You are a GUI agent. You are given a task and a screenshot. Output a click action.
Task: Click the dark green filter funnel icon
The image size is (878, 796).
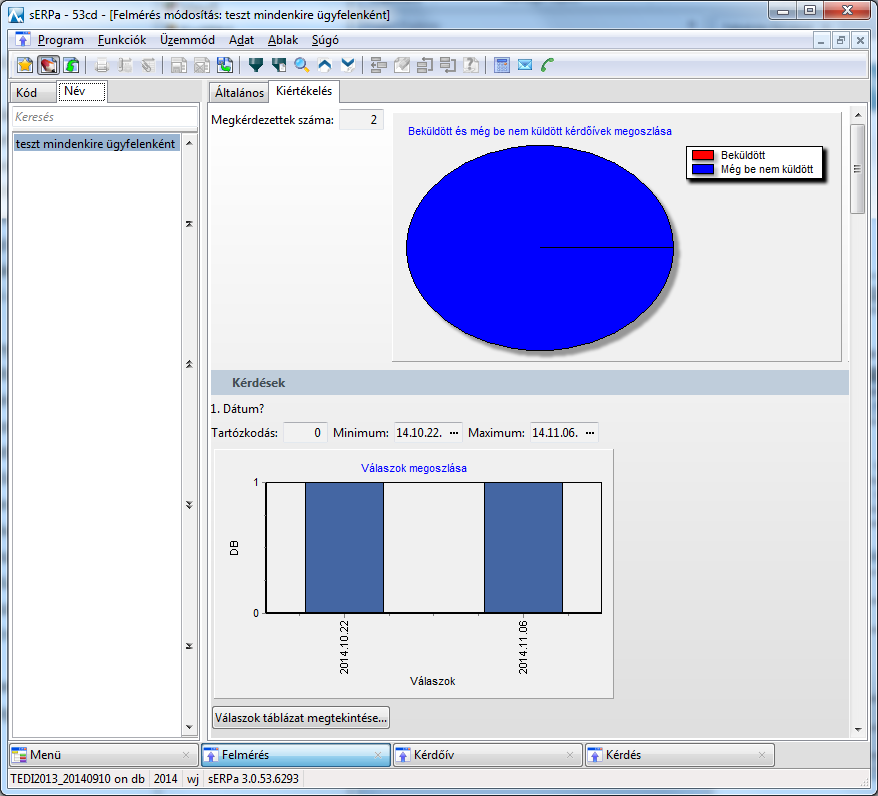coord(256,66)
